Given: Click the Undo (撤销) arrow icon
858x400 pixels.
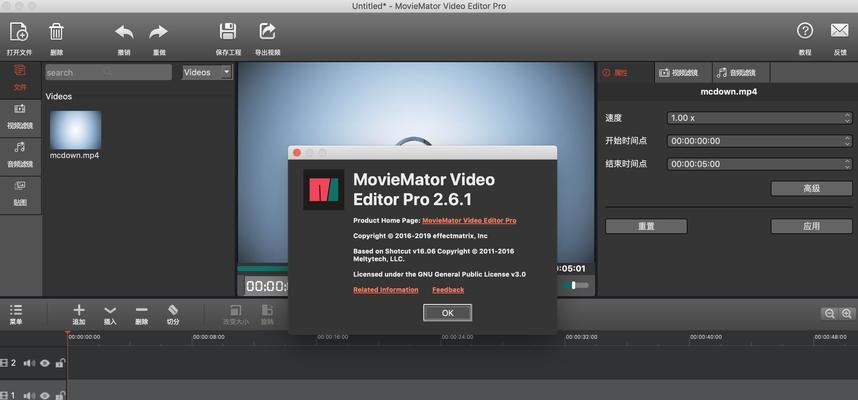Looking at the screenshot, I should pos(124,32).
